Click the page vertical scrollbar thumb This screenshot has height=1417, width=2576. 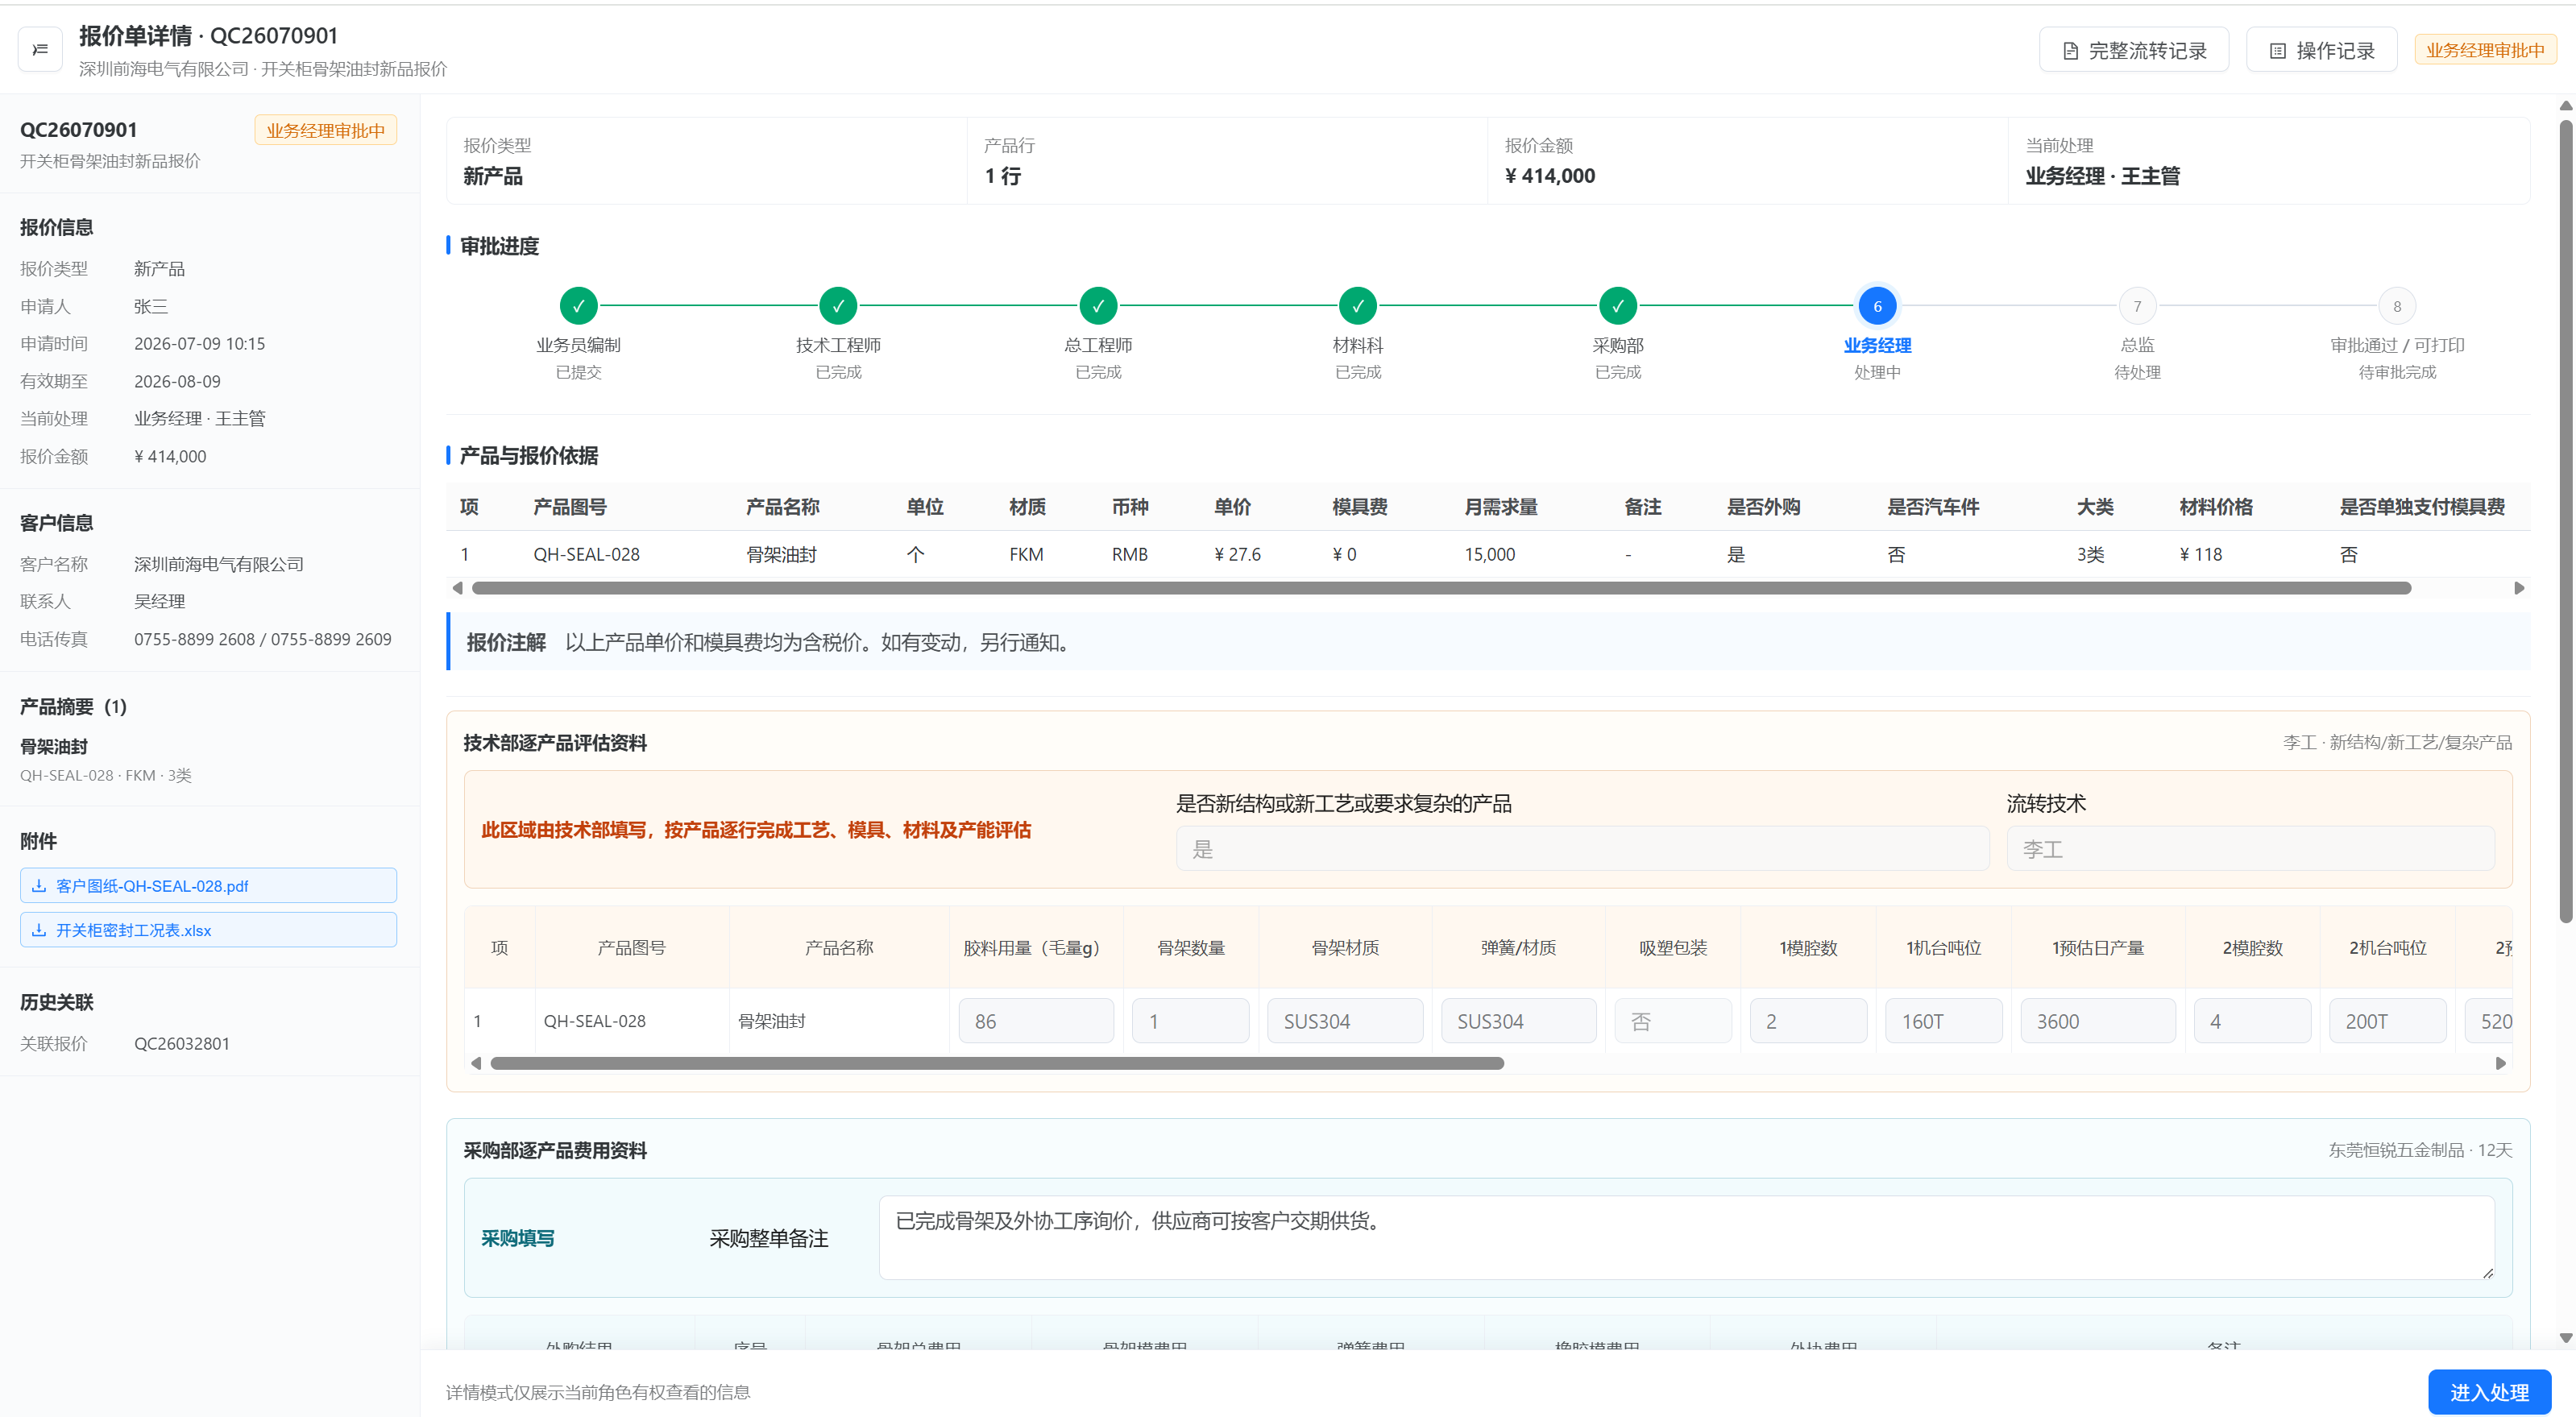(2565, 520)
